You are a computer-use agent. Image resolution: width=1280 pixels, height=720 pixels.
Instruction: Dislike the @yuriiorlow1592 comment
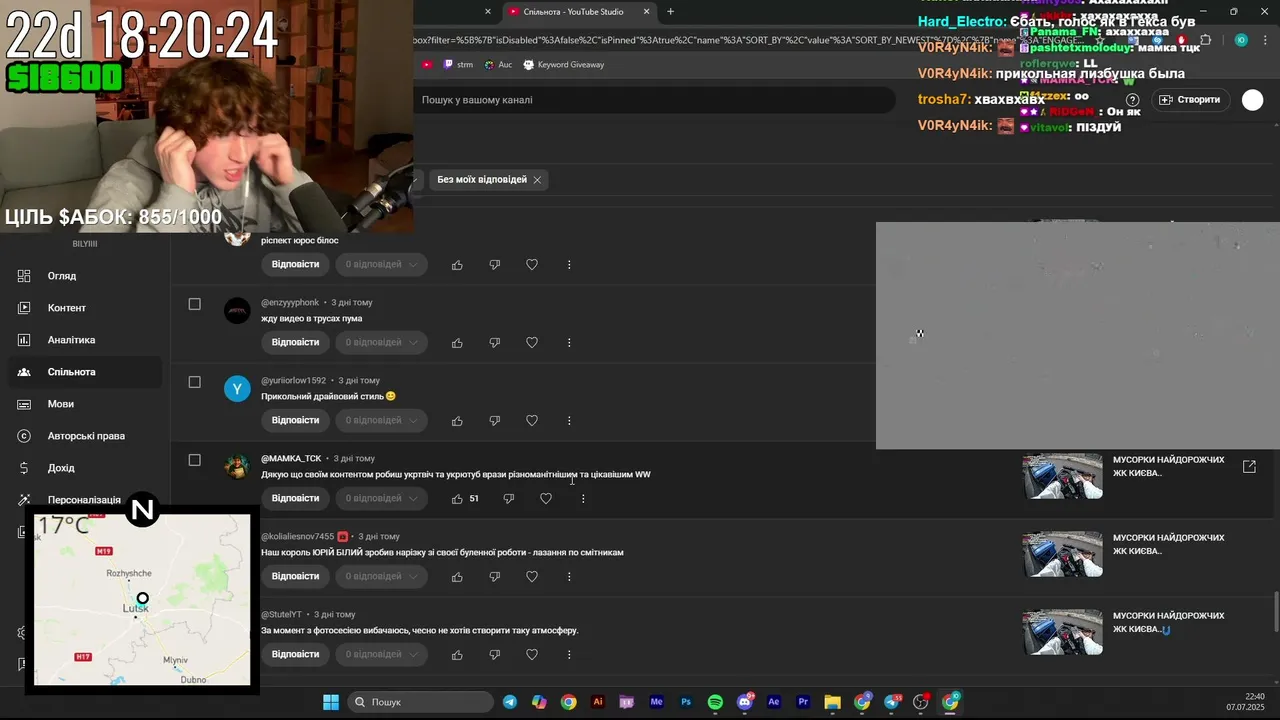pos(494,421)
